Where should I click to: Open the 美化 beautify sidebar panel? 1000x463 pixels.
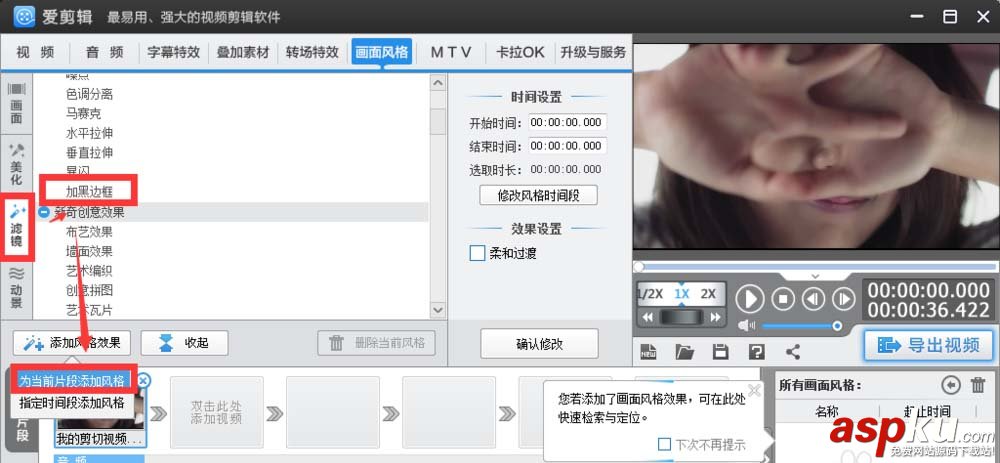coord(17,165)
